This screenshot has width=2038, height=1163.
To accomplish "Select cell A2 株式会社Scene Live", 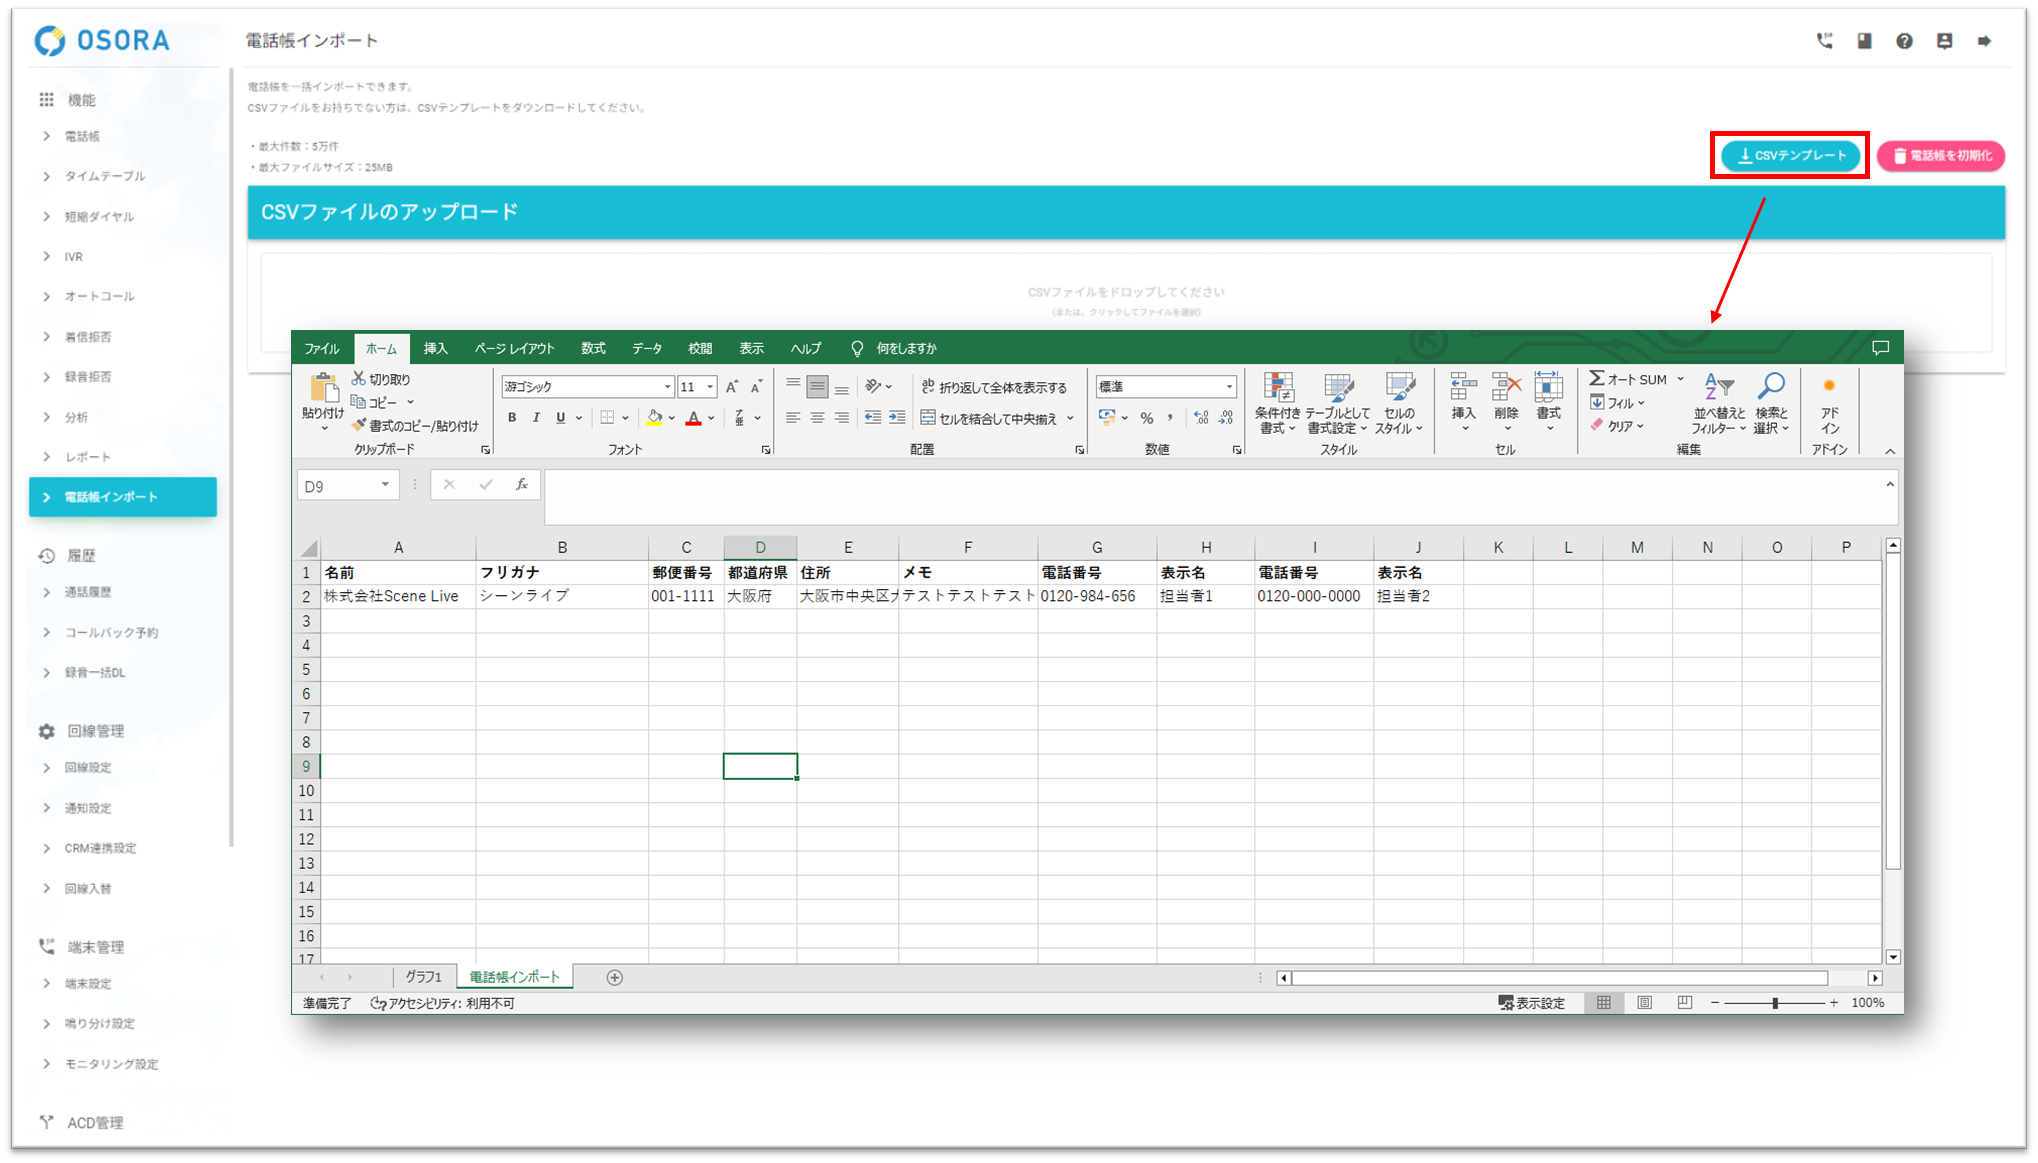I will tap(398, 596).
